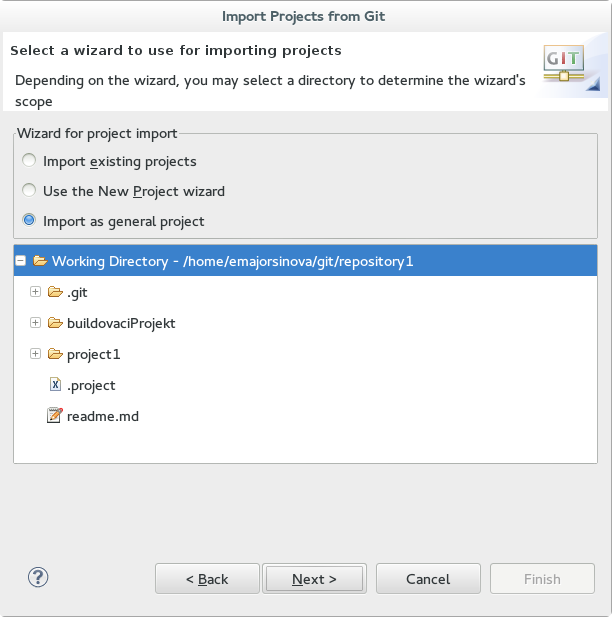Click the buildovaciProjekt folder icon
This screenshot has width=612, height=617.
(55, 323)
